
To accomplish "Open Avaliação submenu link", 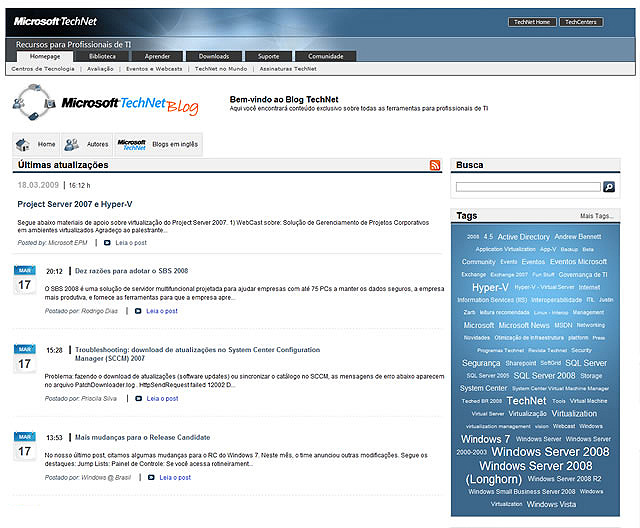I will (100, 69).
